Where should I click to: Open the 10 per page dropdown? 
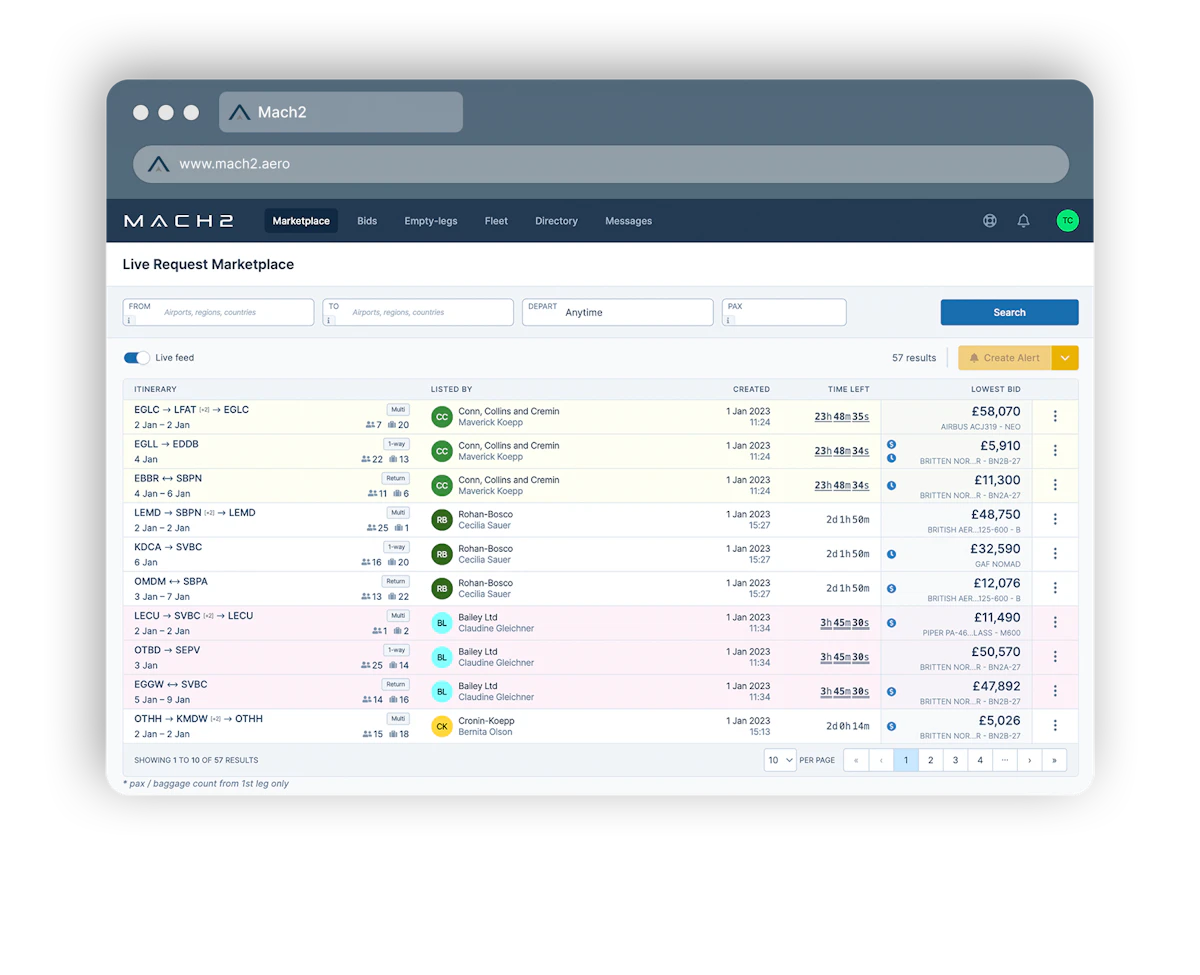[x=780, y=760]
